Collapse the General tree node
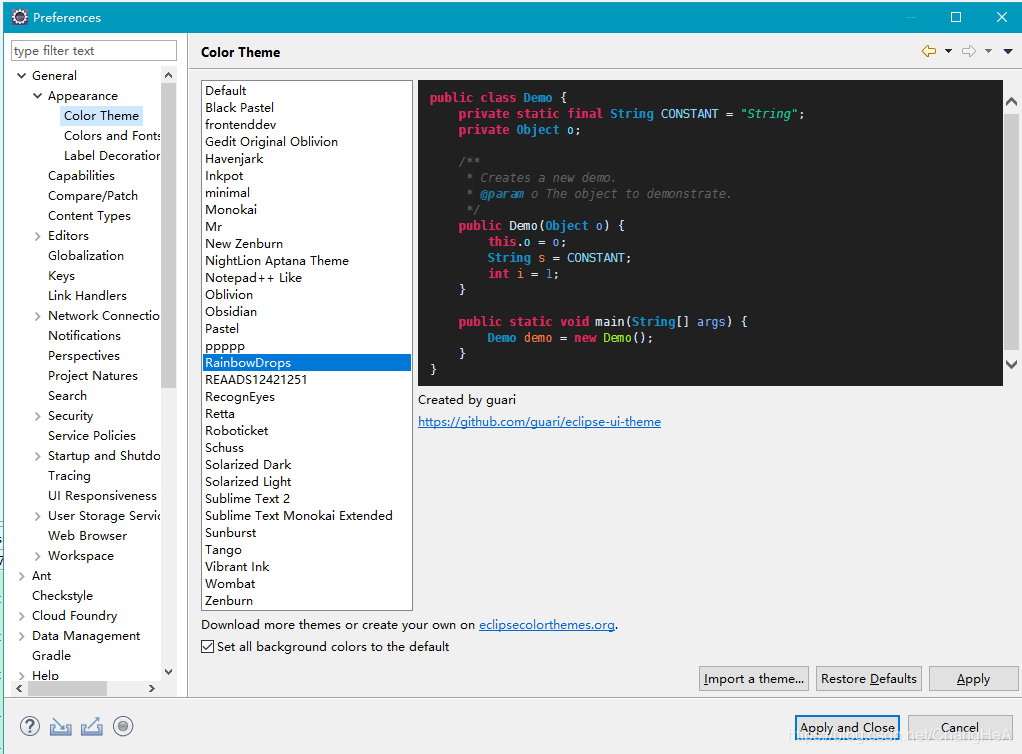The width and height of the screenshot is (1022, 754). pos(22,76)
